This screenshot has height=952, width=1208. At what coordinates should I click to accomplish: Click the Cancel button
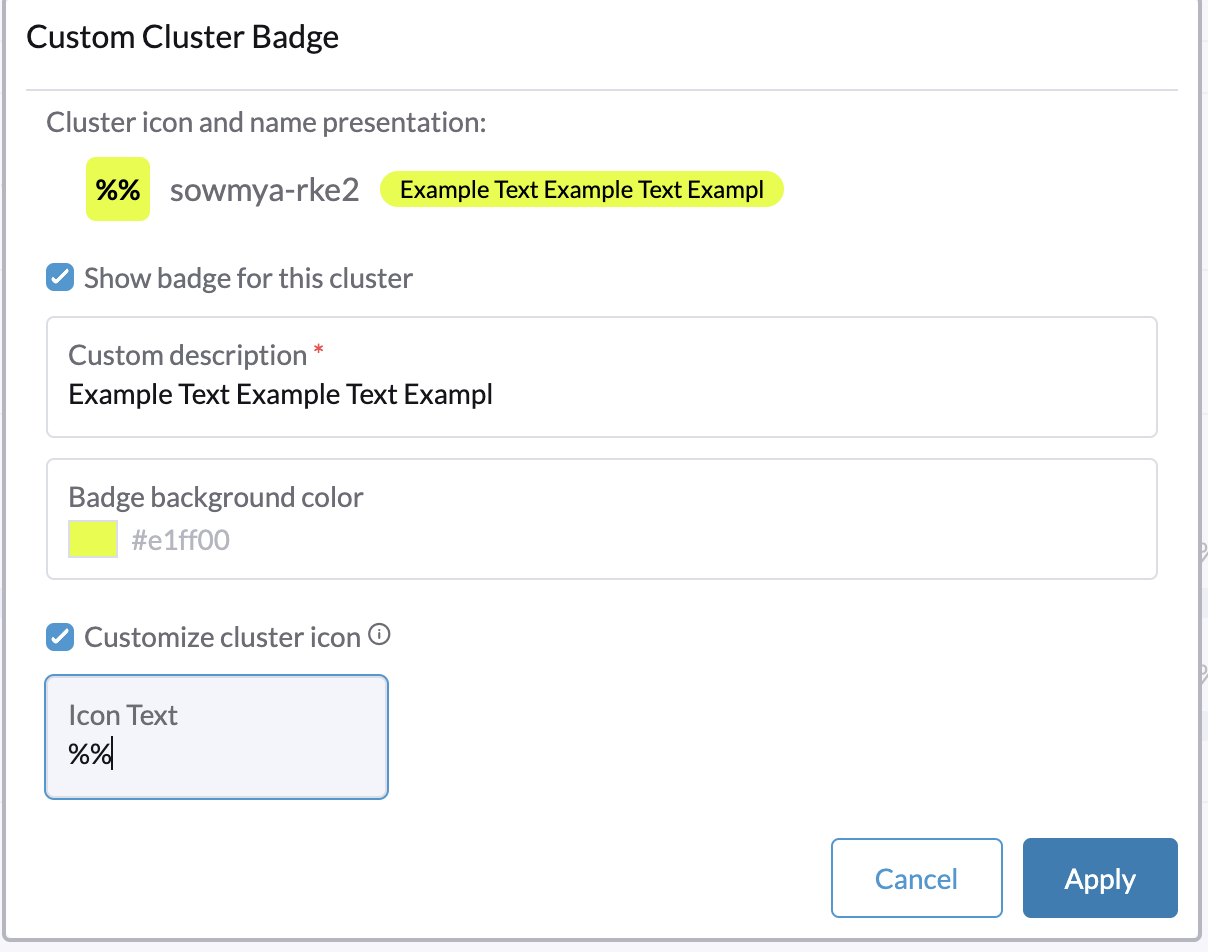pyautogui.click(x=916, y=878)
